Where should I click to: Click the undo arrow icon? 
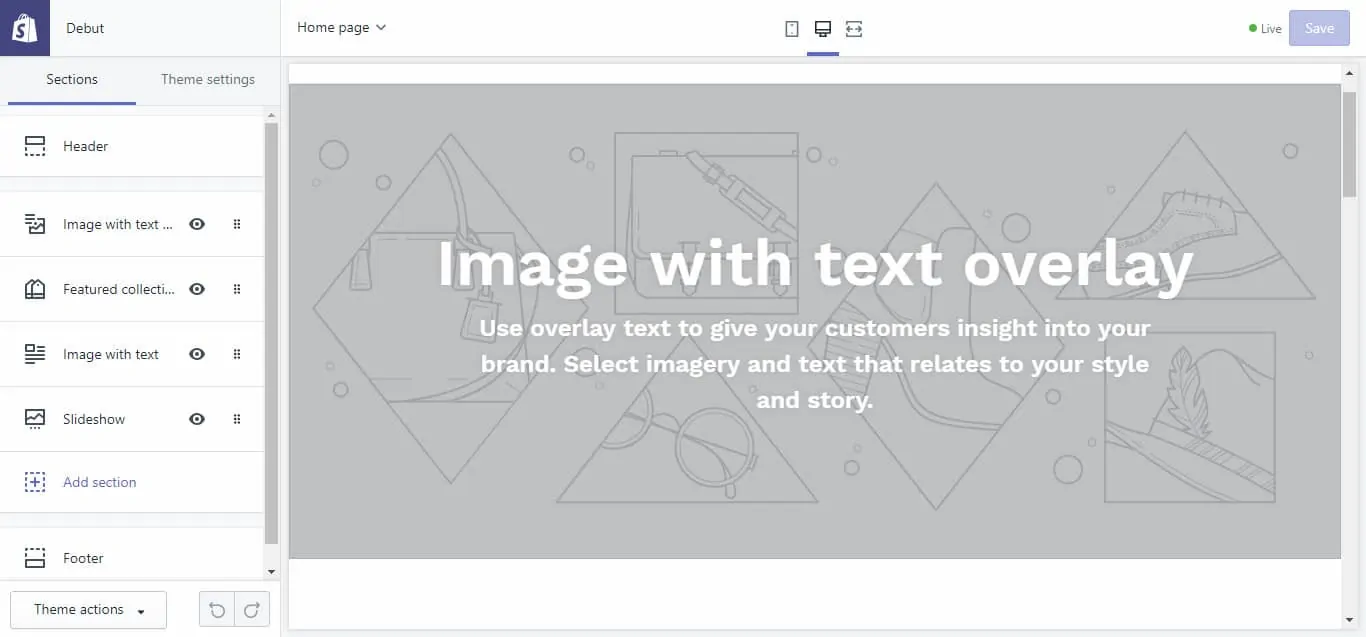coord(217,609)
